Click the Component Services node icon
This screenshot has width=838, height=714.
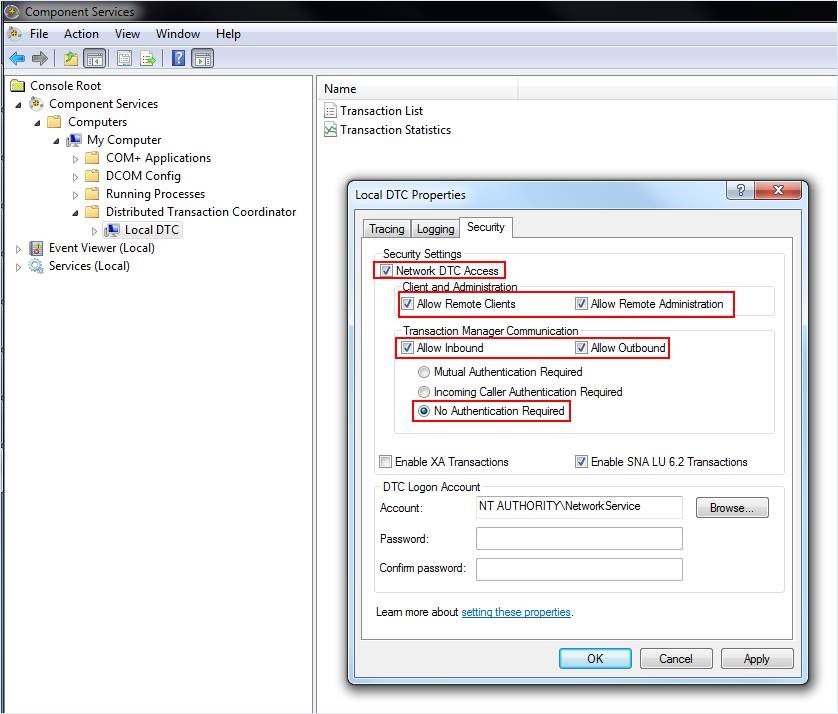click(x=36, y=103)
